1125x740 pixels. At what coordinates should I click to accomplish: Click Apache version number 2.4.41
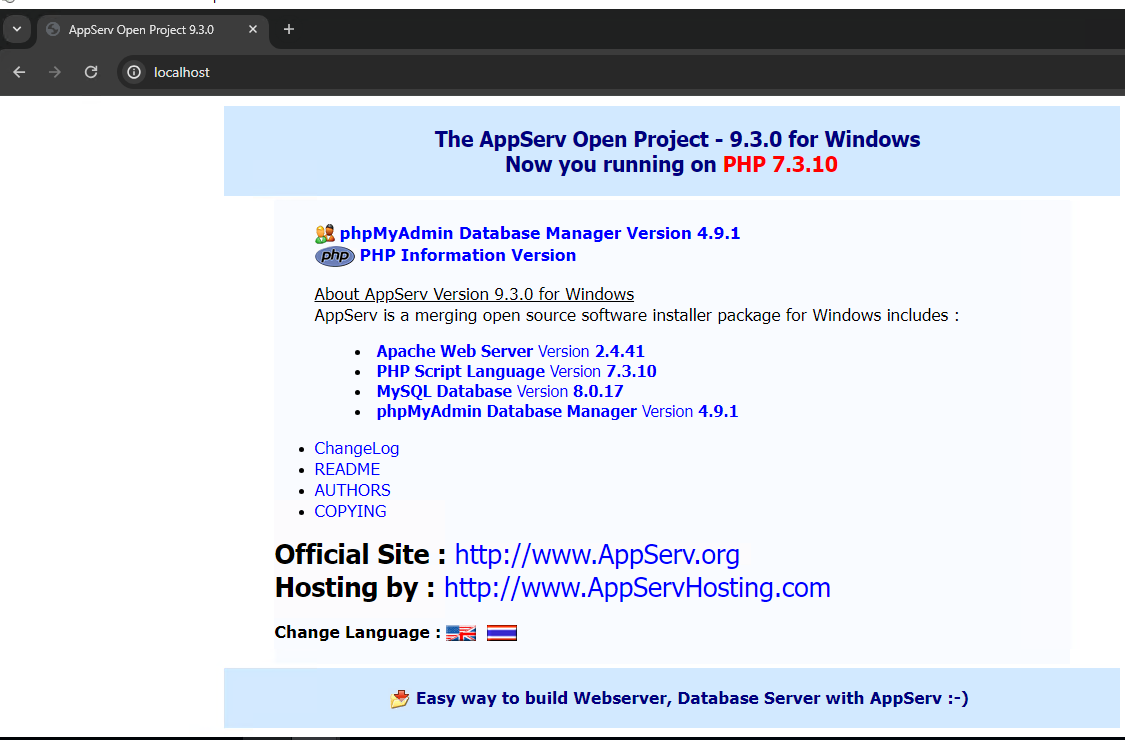pyautogui.click(x=619, y=351)
